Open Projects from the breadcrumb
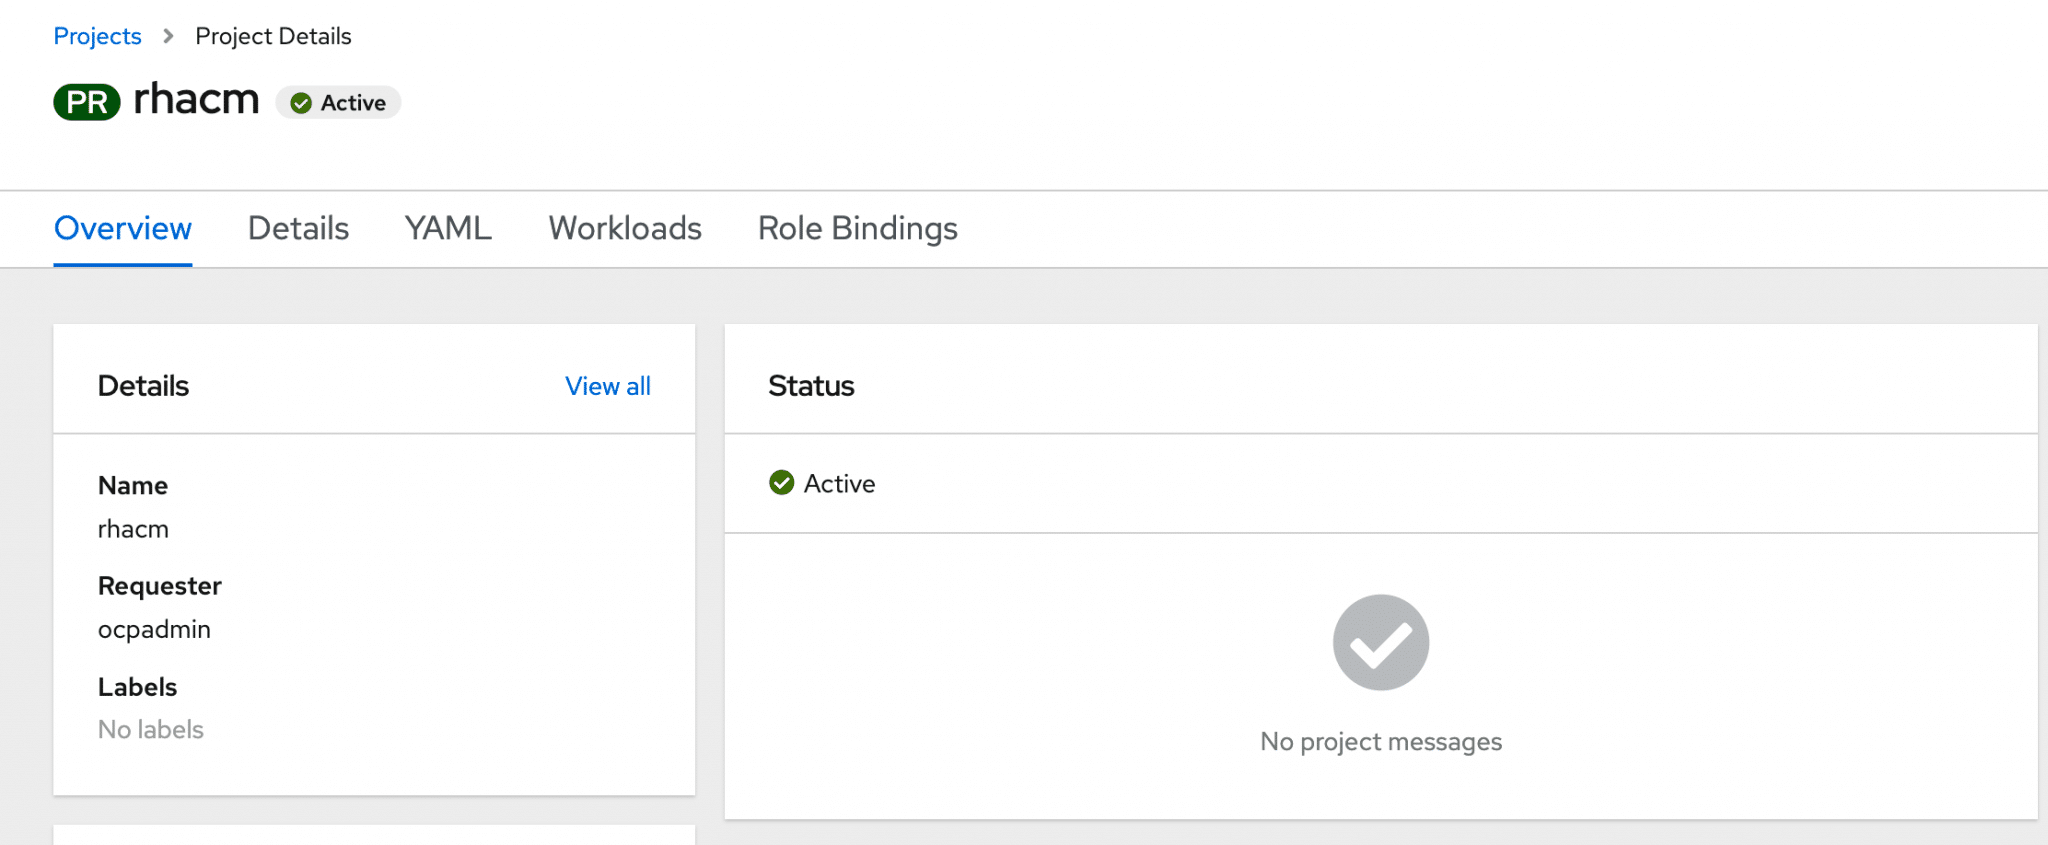Screen dimensions: 2048x845 tap(97, 36)
